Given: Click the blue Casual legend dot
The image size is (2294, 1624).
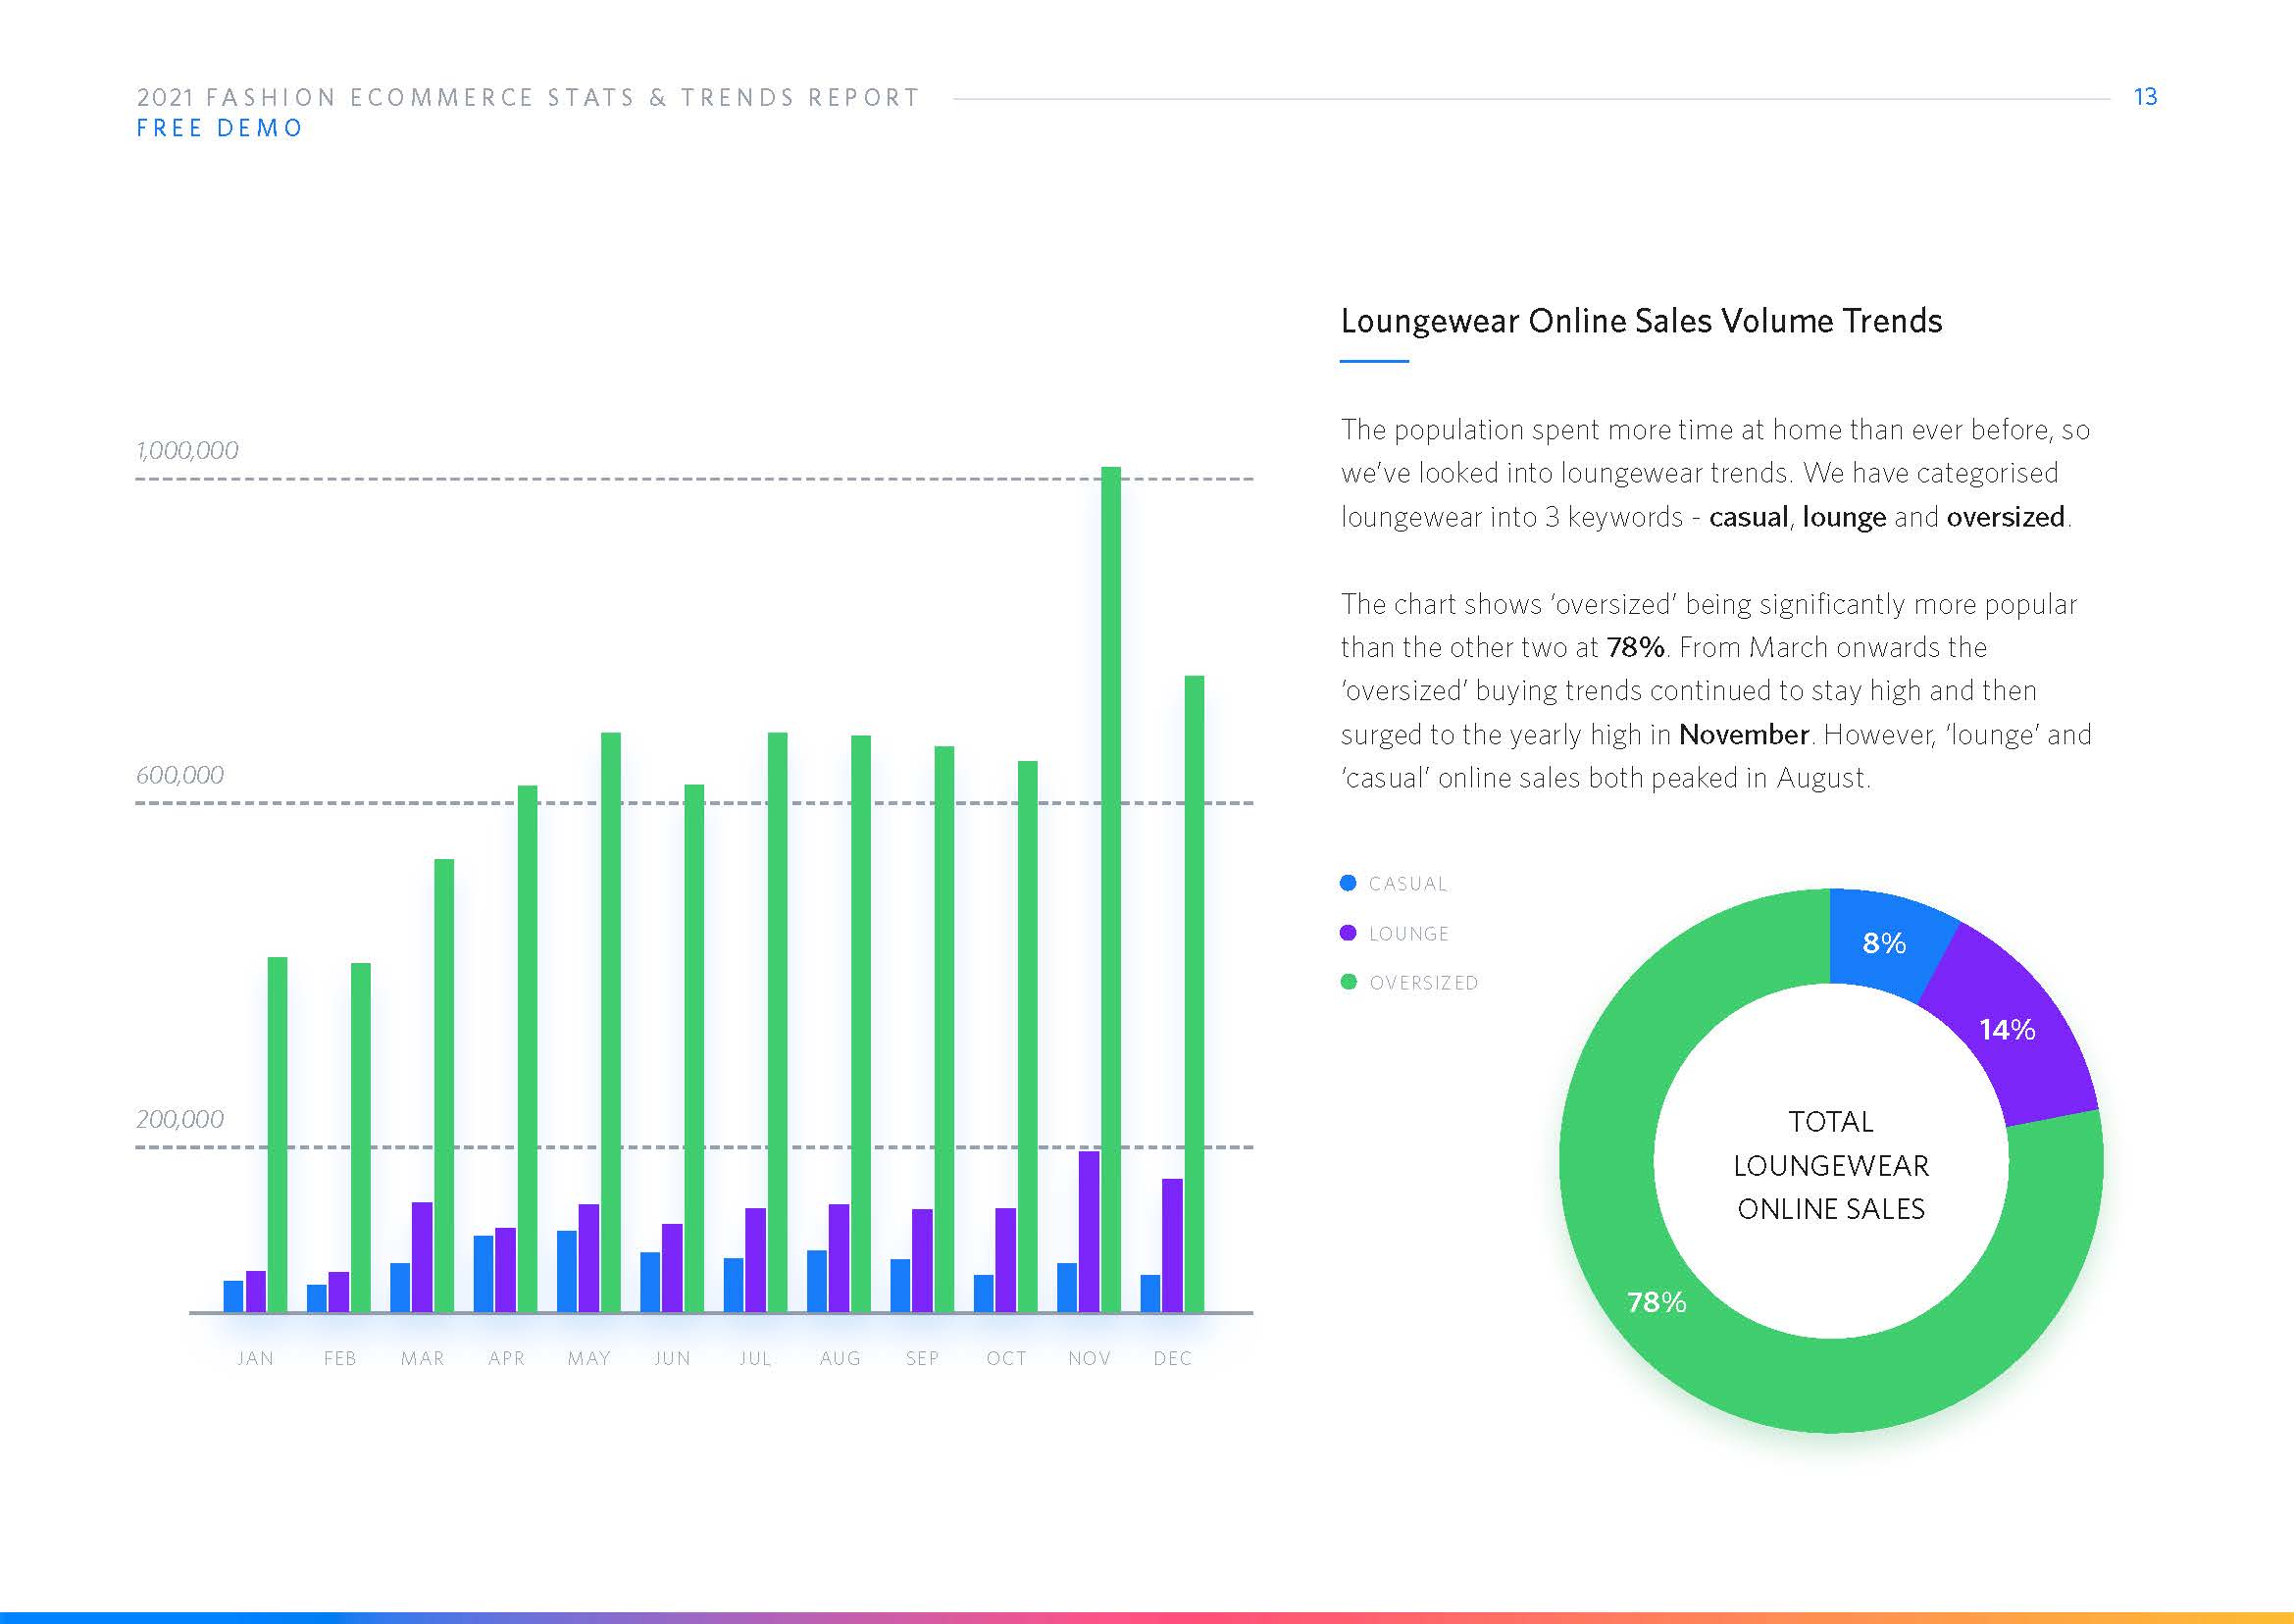Looking at the screenshot, I should 1347,883.
